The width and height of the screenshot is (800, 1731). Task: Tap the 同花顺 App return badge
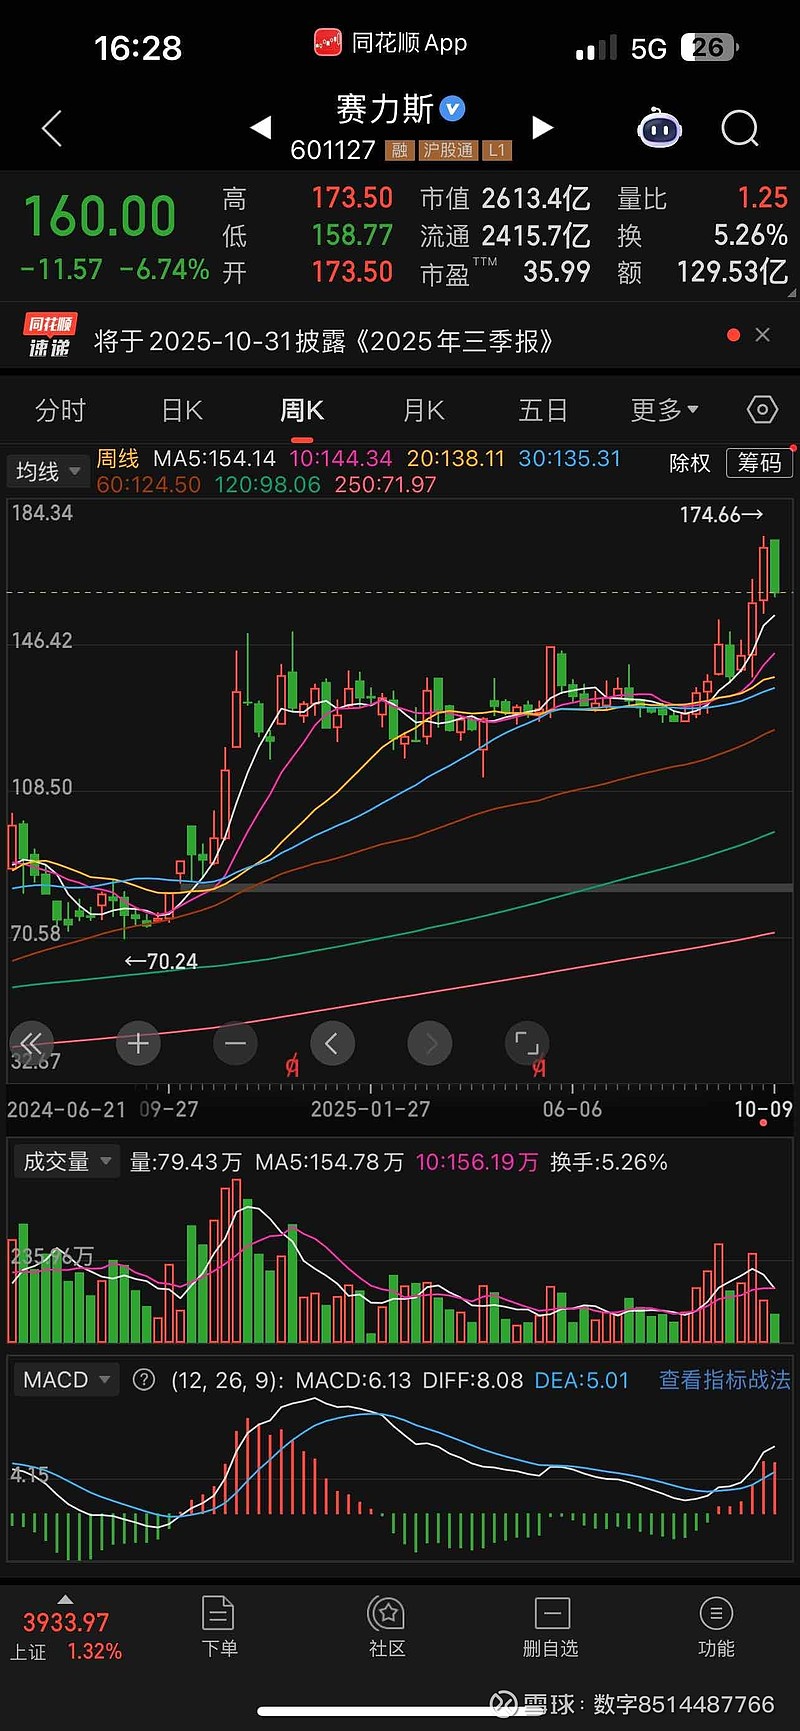390,43
